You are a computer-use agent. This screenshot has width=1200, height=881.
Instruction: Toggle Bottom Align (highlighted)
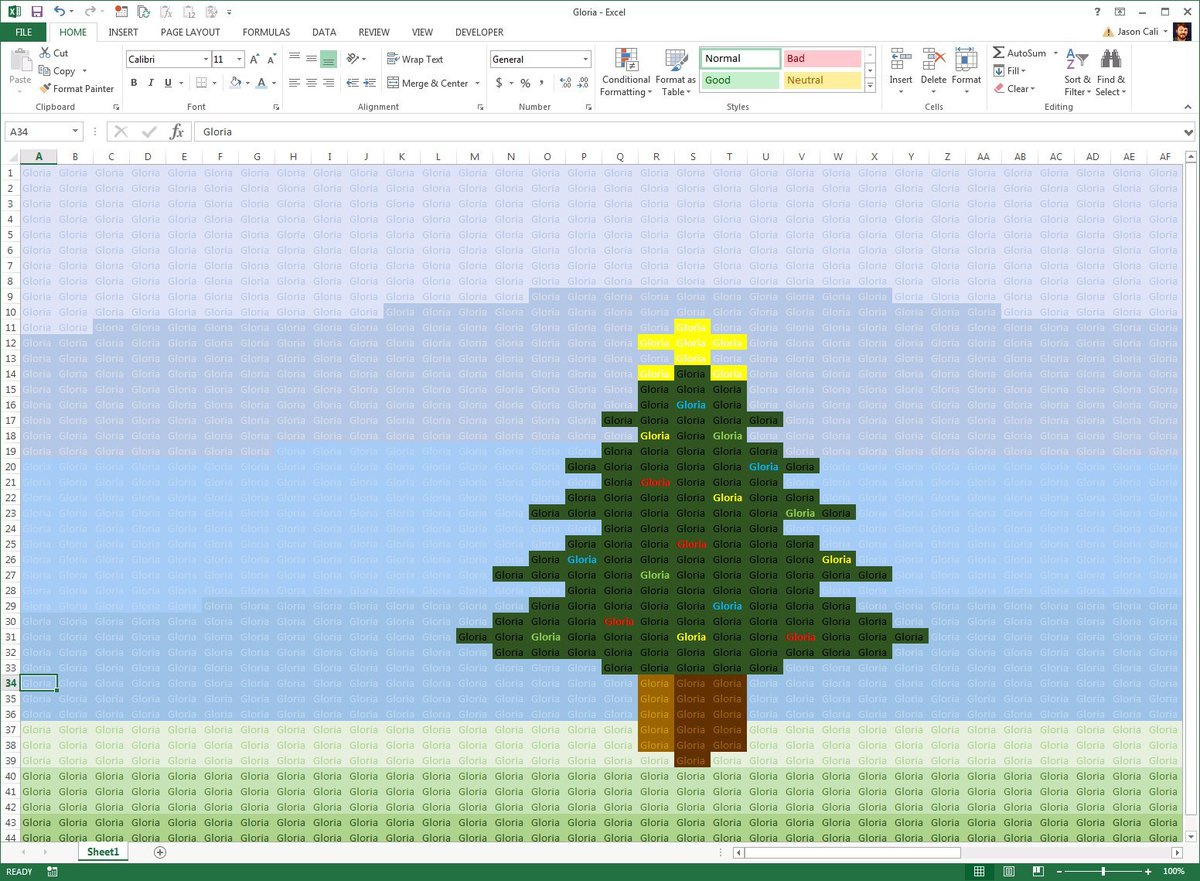tap(329, 59)
